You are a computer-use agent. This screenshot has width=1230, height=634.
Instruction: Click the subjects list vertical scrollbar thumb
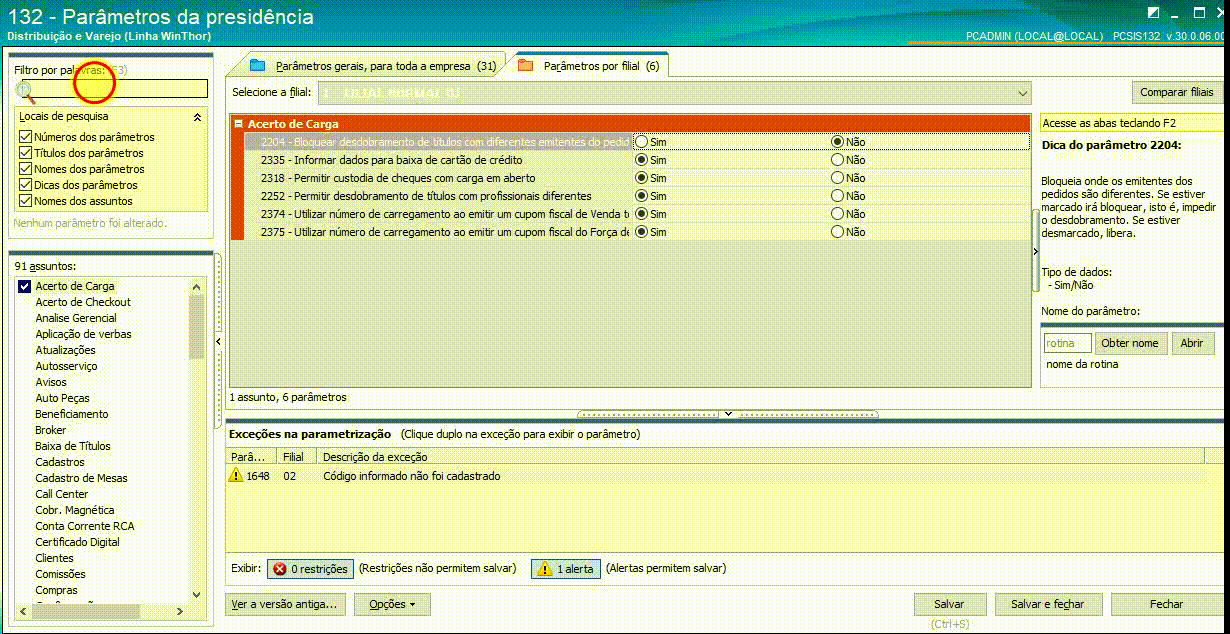(x=196, y=326)
